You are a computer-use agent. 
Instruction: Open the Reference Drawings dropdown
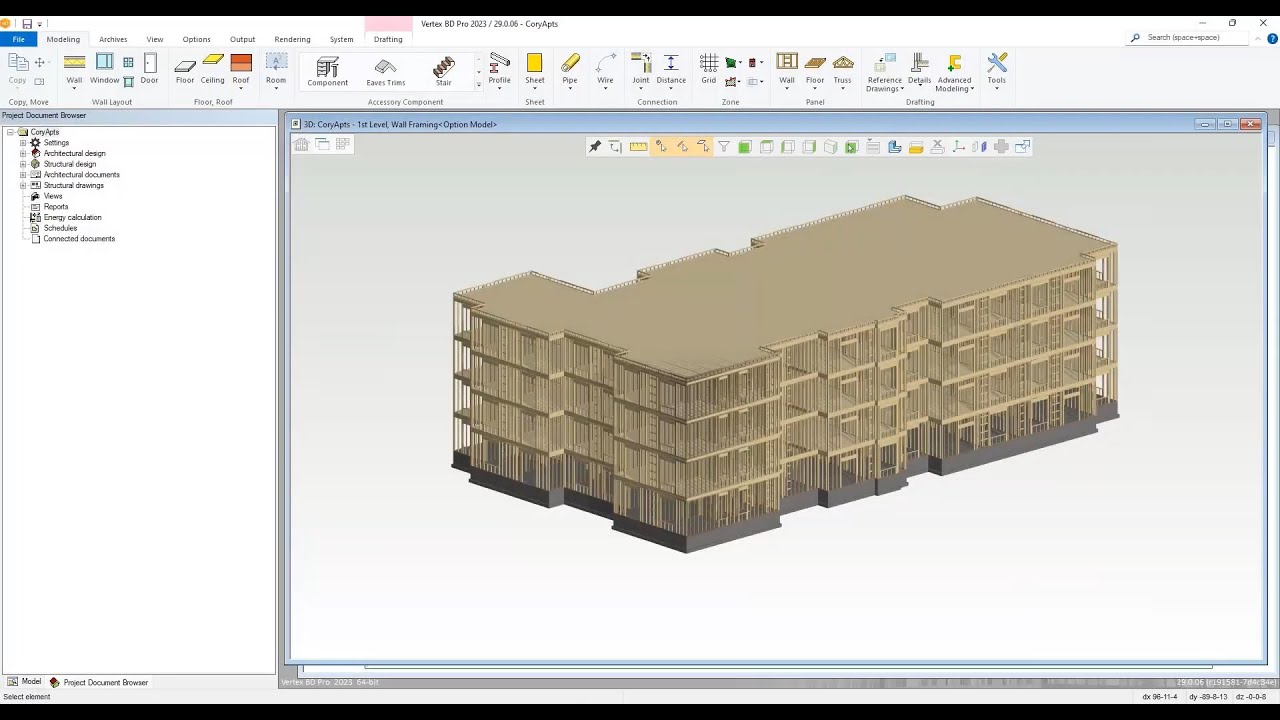[x=885, y=72]
